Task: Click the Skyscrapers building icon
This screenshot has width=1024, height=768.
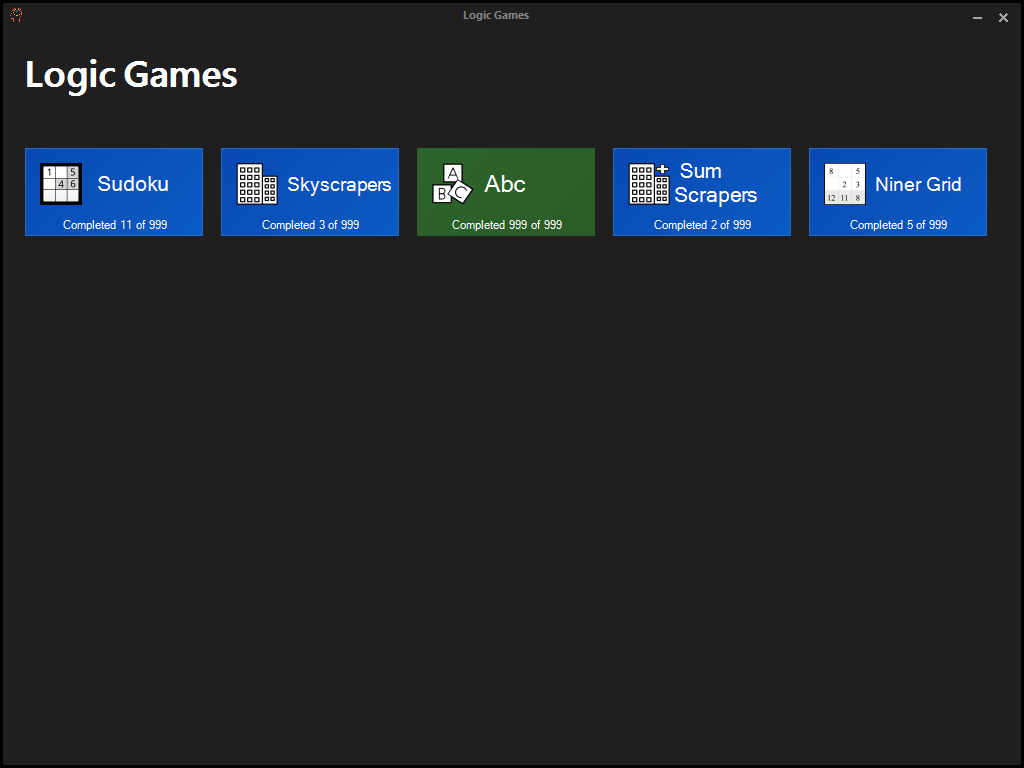Action: (257, 184)
